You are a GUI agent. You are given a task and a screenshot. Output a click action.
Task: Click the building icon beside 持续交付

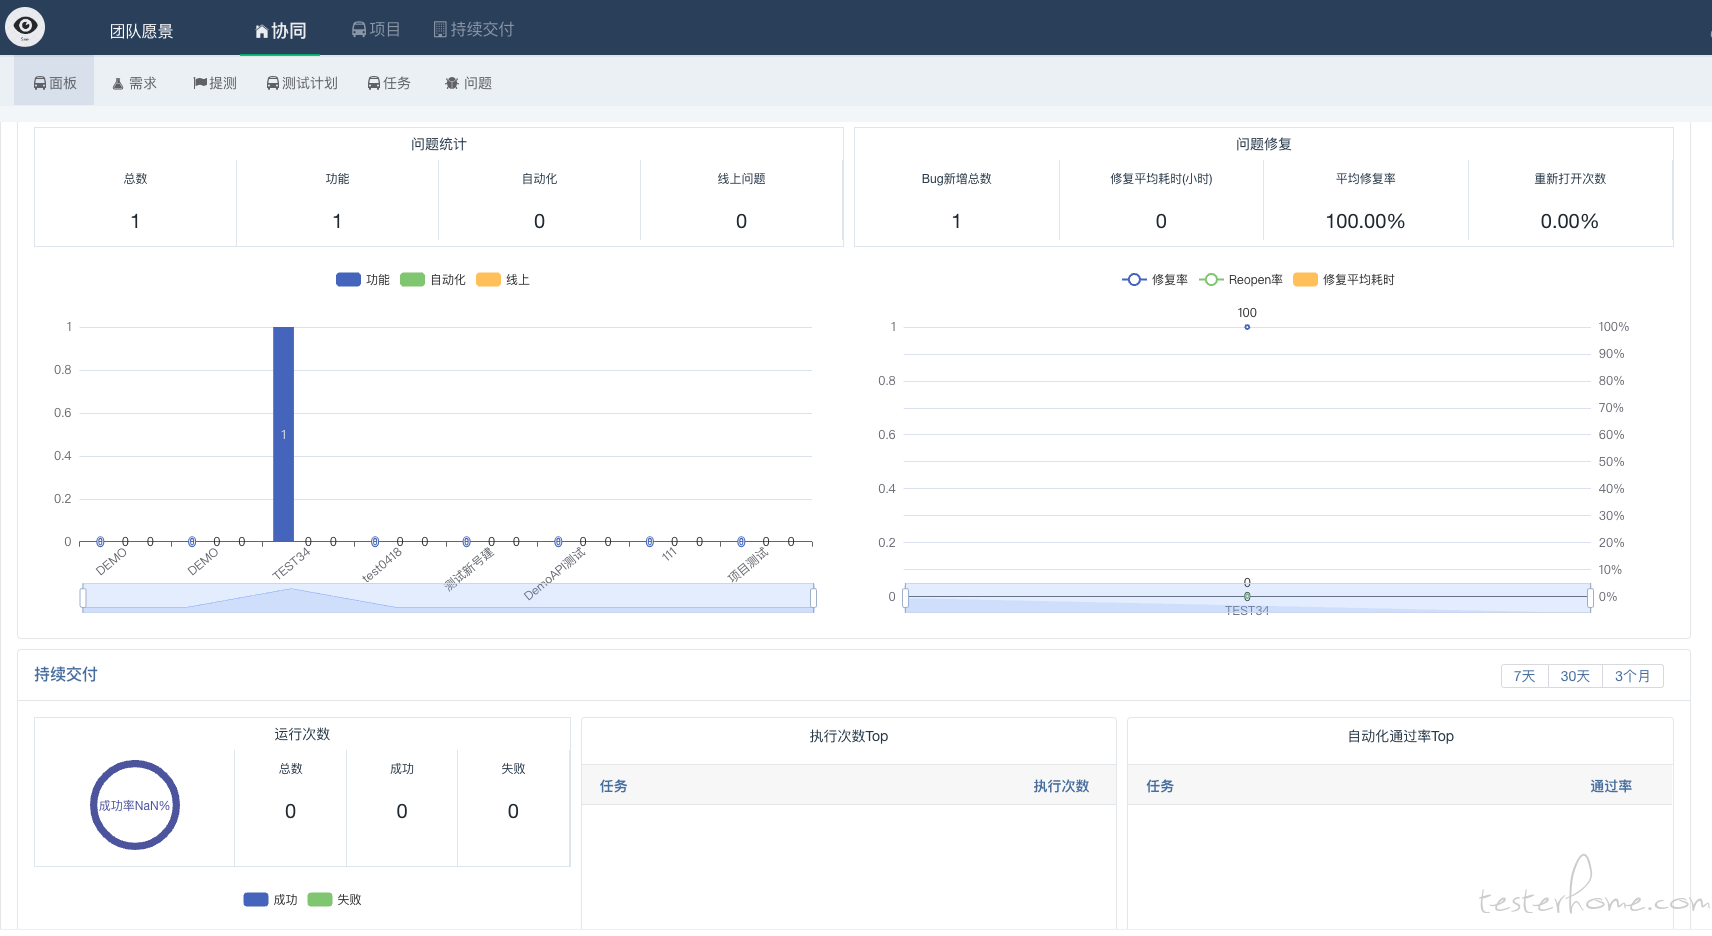pos(440,30)
